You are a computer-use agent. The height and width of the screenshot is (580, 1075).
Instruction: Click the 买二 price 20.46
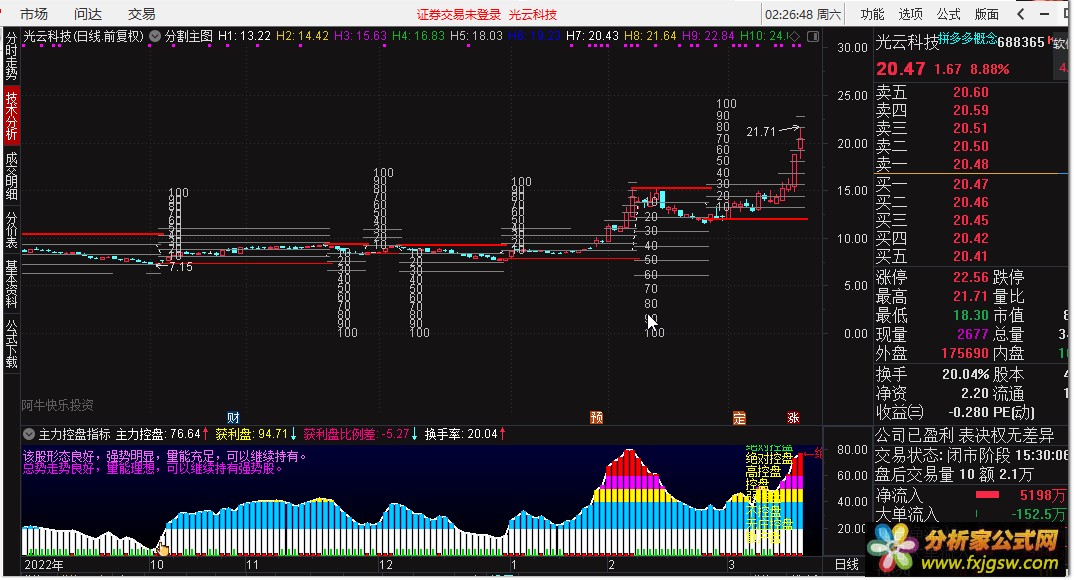click(970, 202)
